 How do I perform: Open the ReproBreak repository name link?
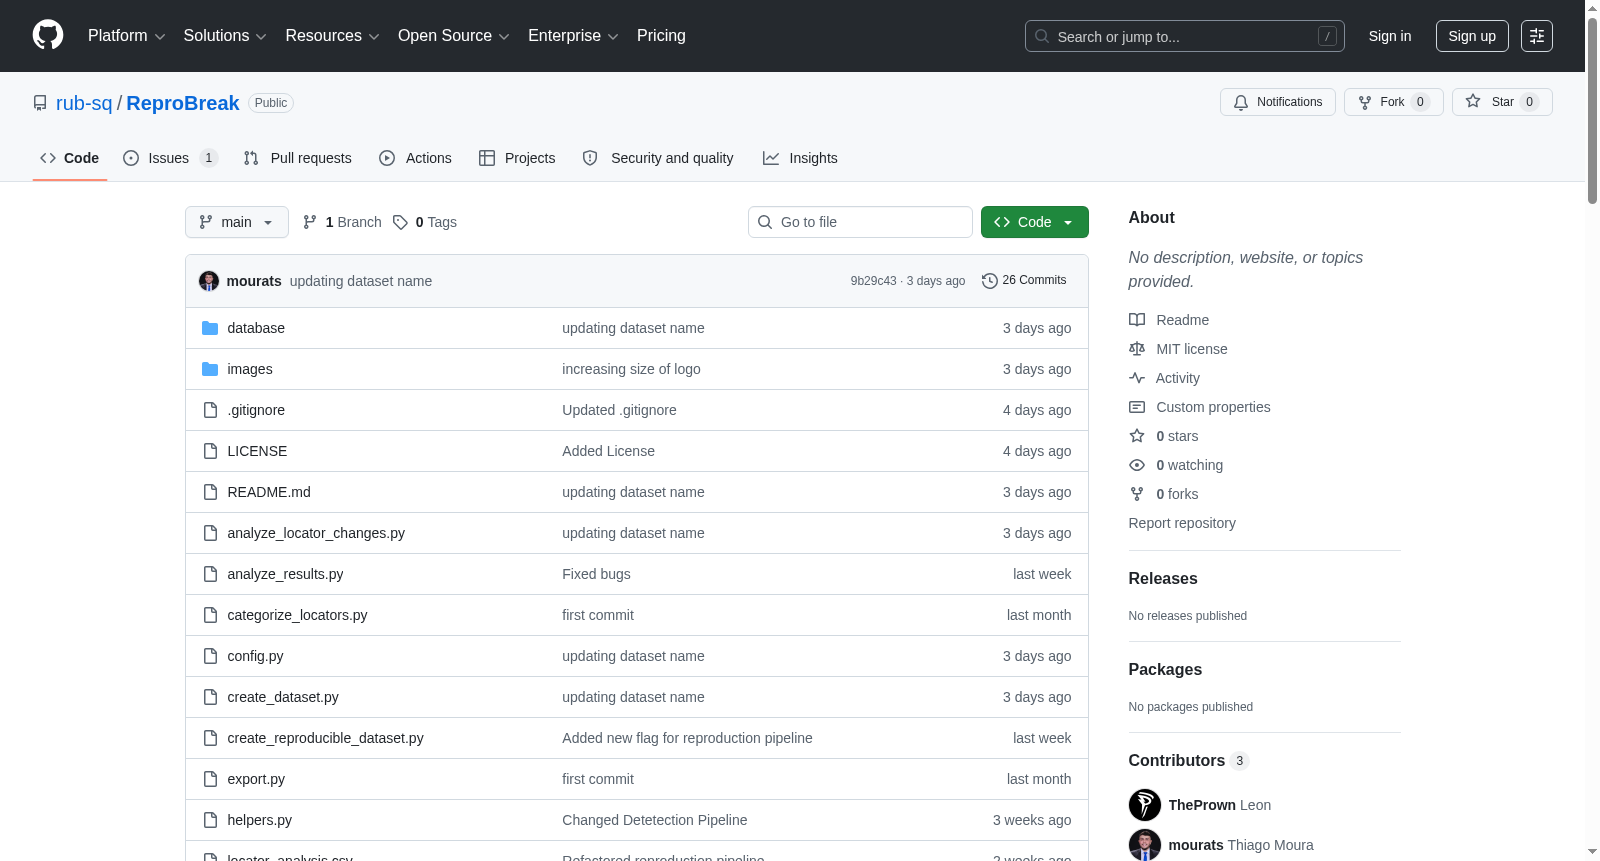tap(183, 103)
